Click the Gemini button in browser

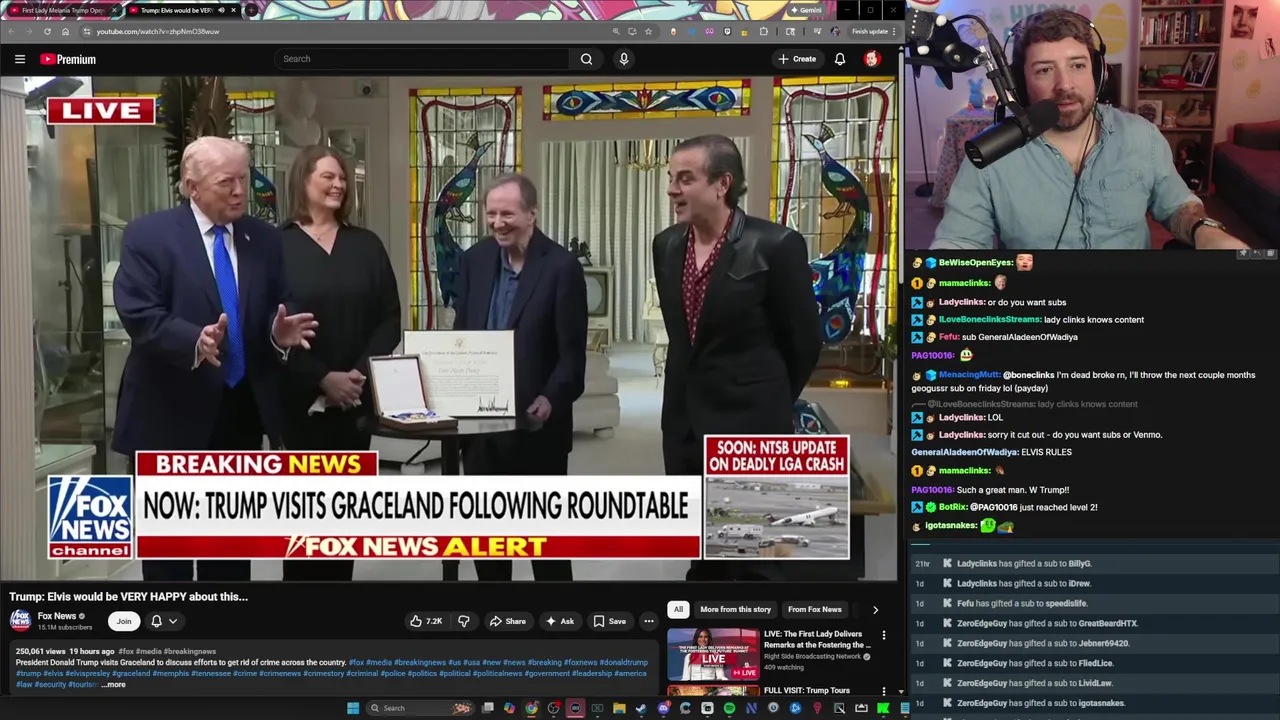pyautogui.click(x=806, y=10)
